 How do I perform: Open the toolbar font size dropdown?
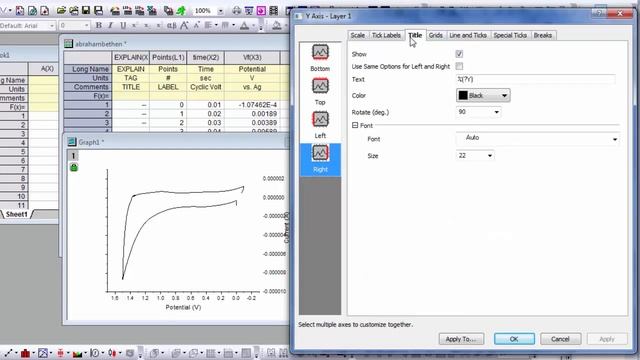click(87, 26)
